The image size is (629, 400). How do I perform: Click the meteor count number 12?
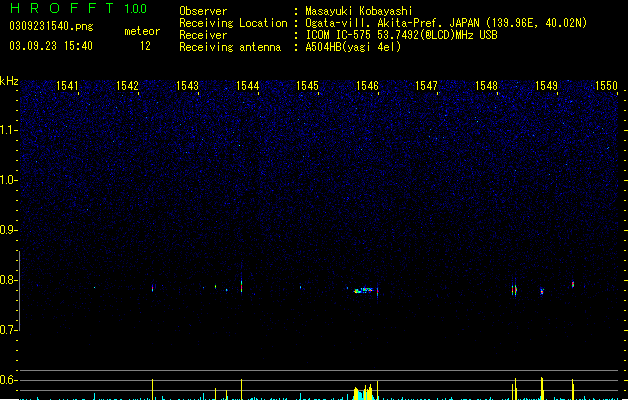(145, 46)
